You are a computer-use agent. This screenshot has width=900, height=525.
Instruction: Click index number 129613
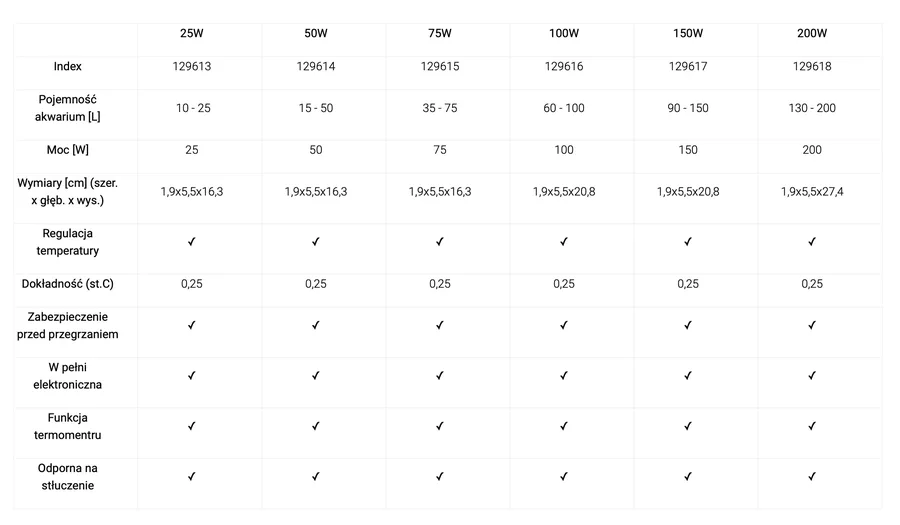pyautogui.click(x=192, y=67)
